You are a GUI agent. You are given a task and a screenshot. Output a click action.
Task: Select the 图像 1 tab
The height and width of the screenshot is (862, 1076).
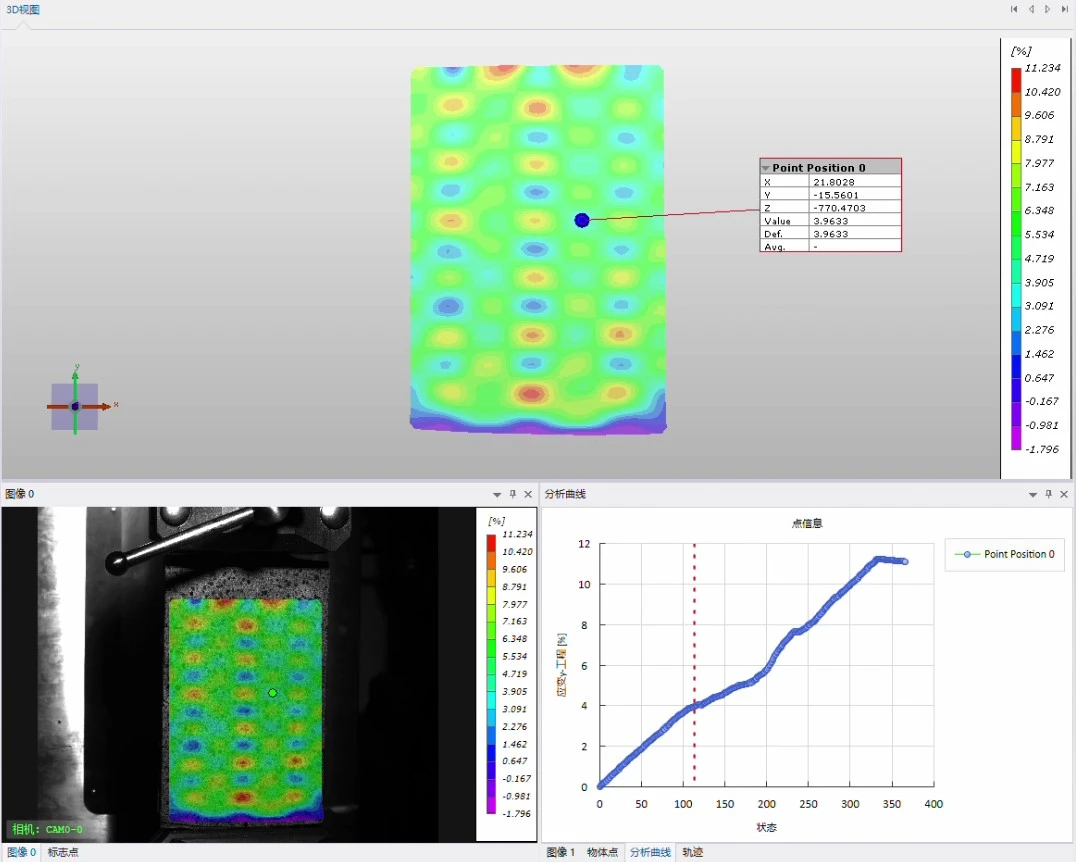click(x=561, y=852)
